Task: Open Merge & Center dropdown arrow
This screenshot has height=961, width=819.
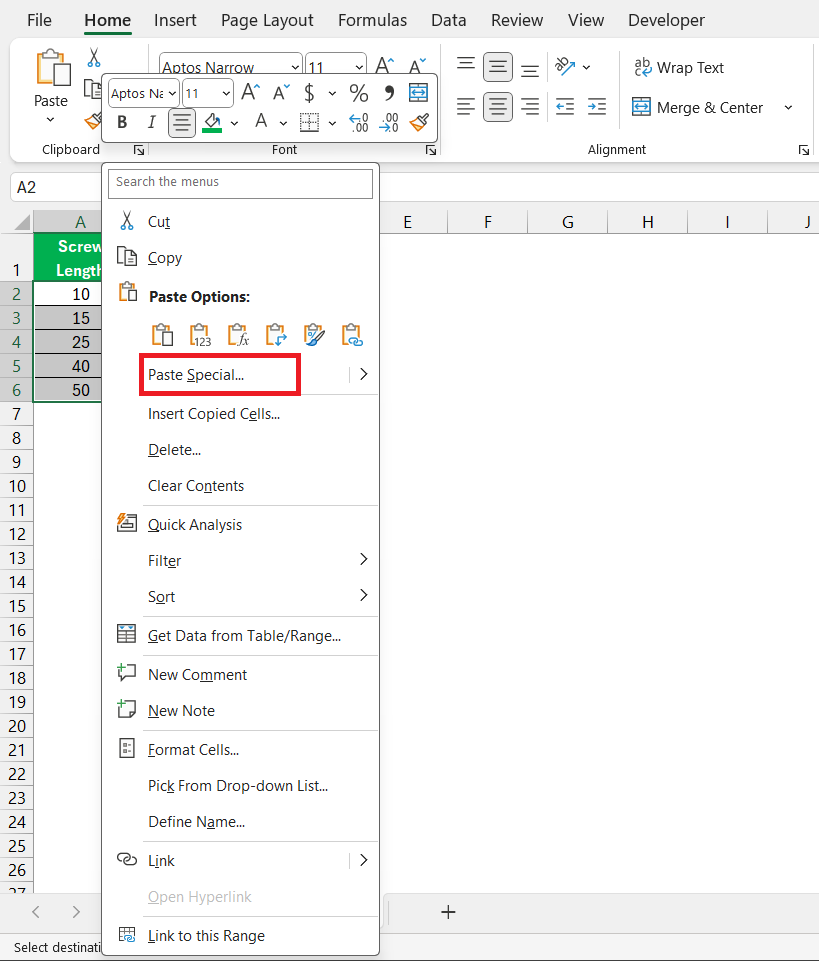Action: coord(788,108)
